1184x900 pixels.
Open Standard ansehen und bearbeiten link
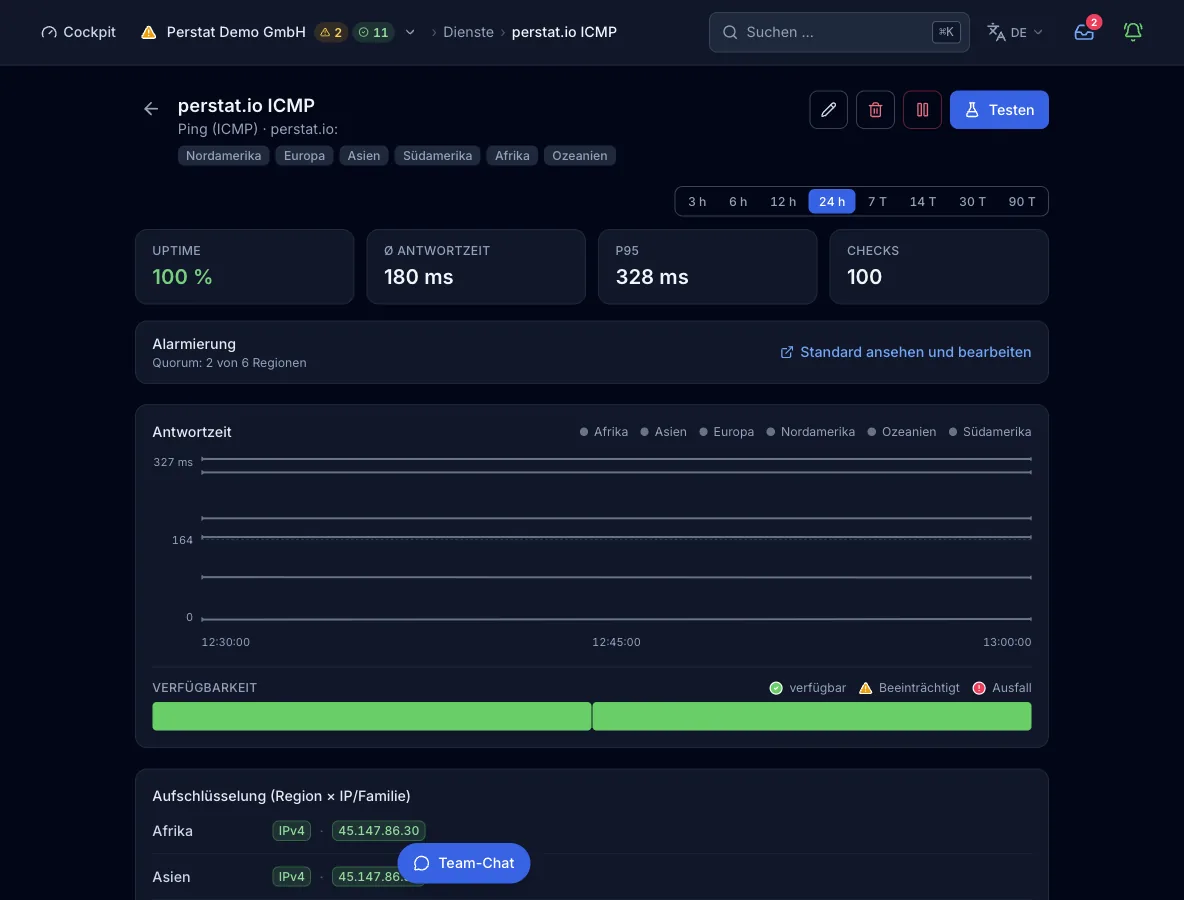[905, 352]
